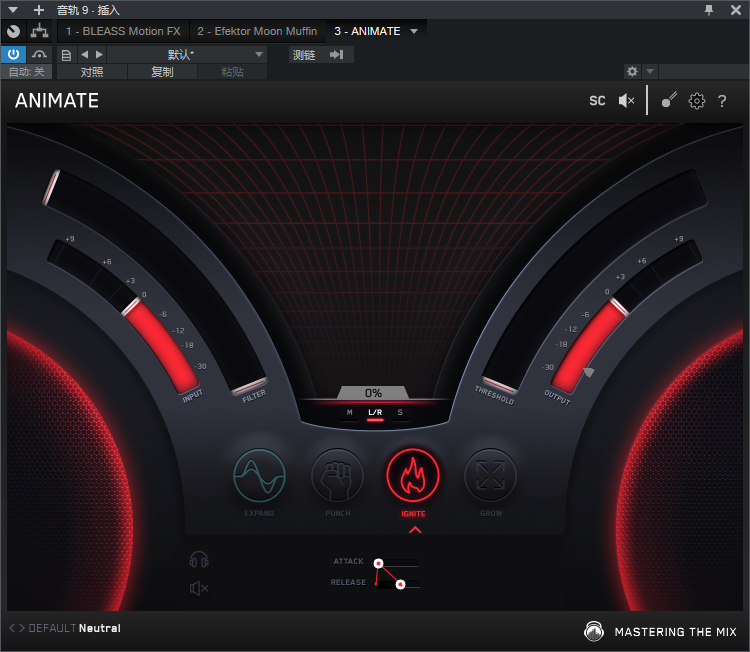Click the 0% amount display
Viewport: 750px width, 652px height.
[373, 393]
